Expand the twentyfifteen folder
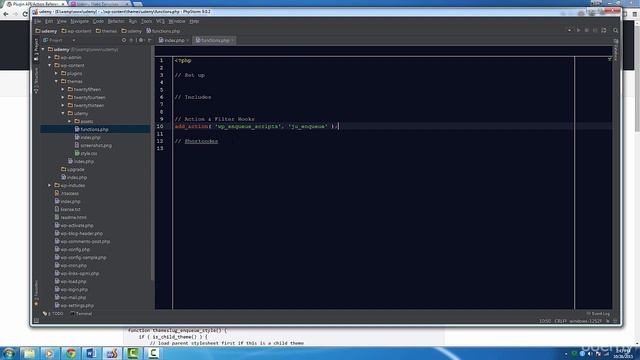 coord(63,89)
